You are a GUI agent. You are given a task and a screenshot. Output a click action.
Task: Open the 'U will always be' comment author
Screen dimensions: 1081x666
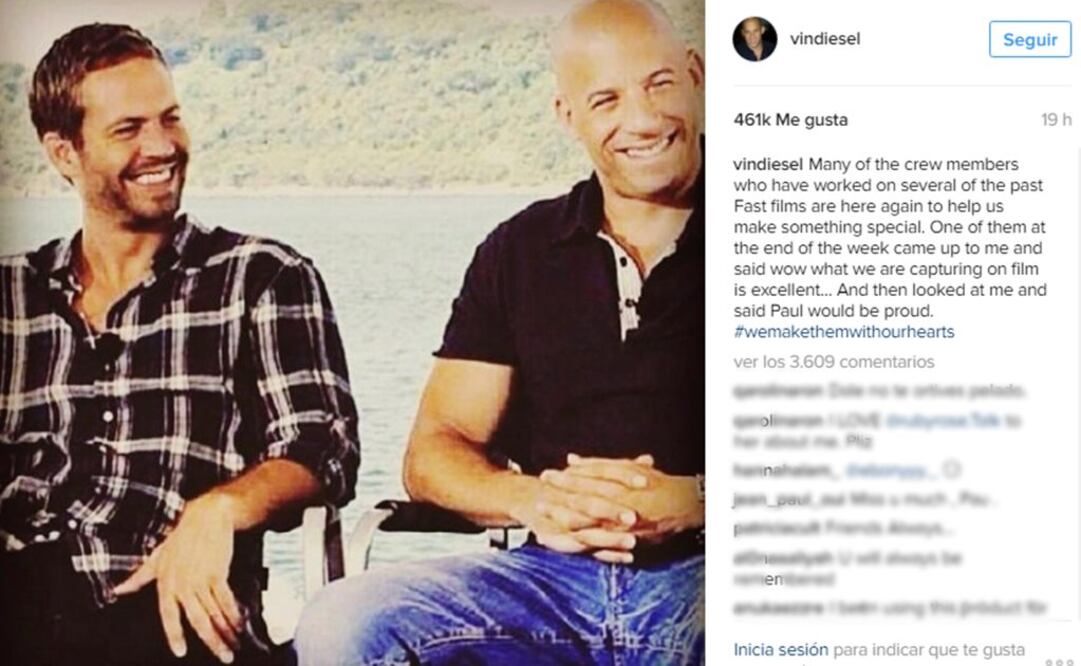[783, 558]
